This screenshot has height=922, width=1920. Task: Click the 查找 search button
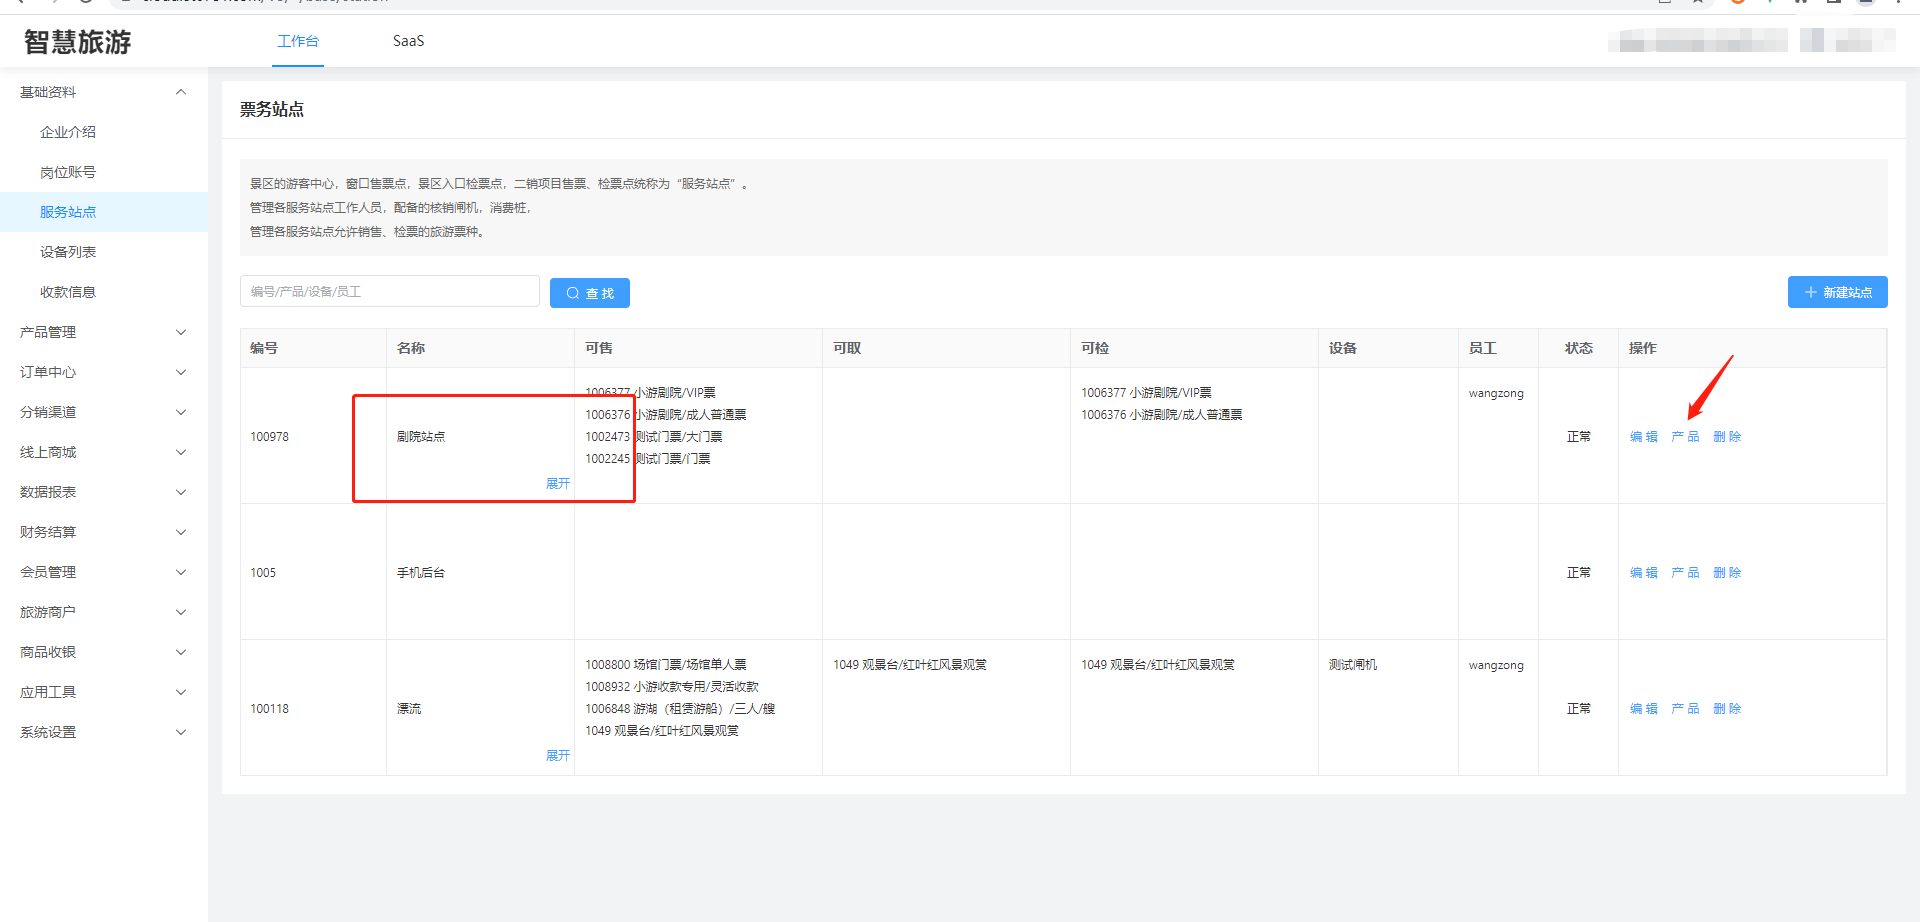(x=589, y=293)
